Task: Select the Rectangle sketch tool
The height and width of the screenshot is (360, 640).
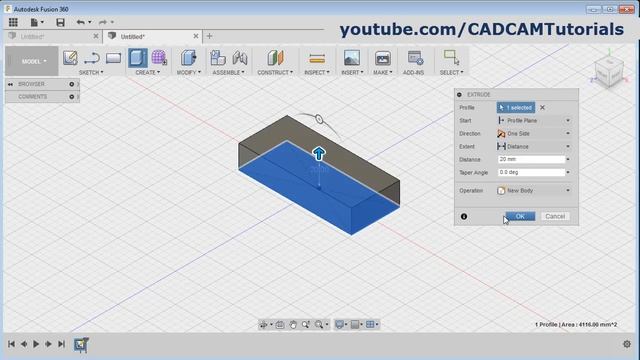Action: coord(113,58)
